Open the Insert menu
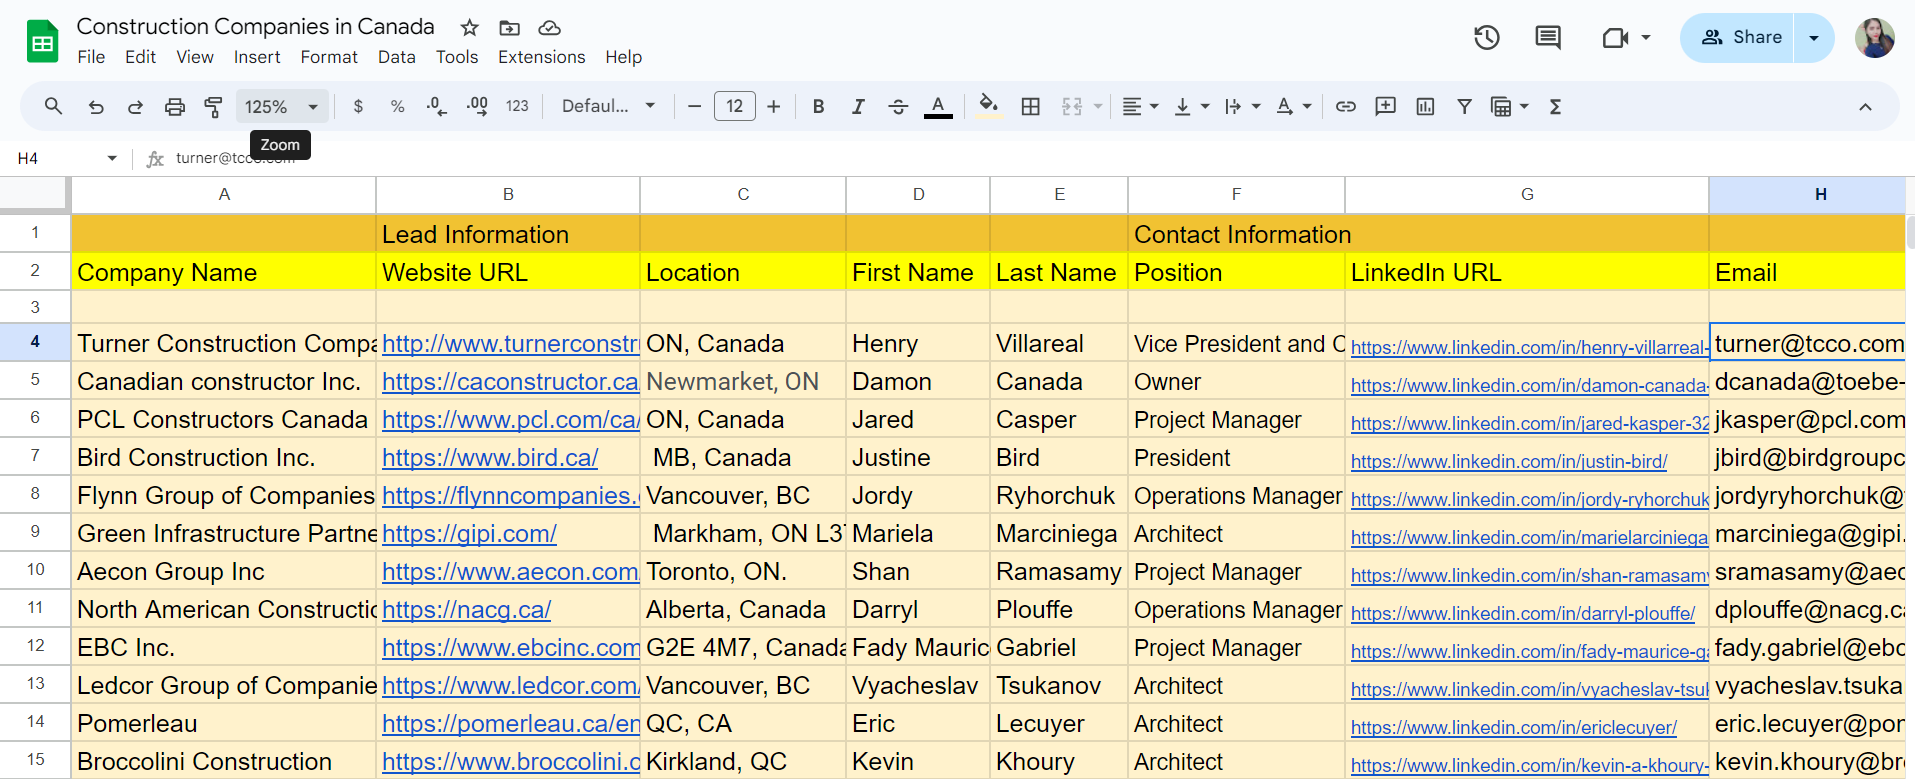 pos(257,57)
